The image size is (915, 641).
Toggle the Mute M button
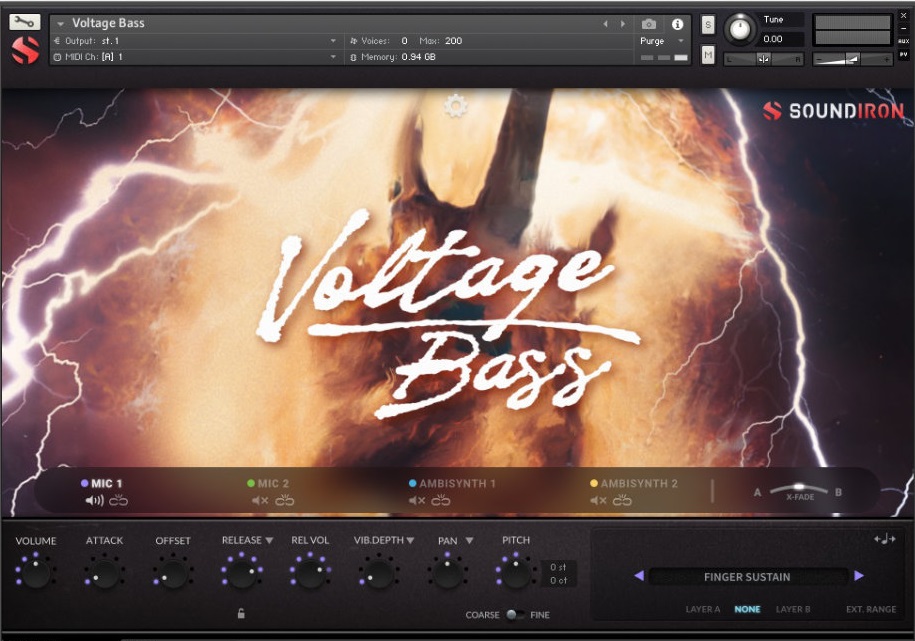pyautogui.click(x=708, y=55)
